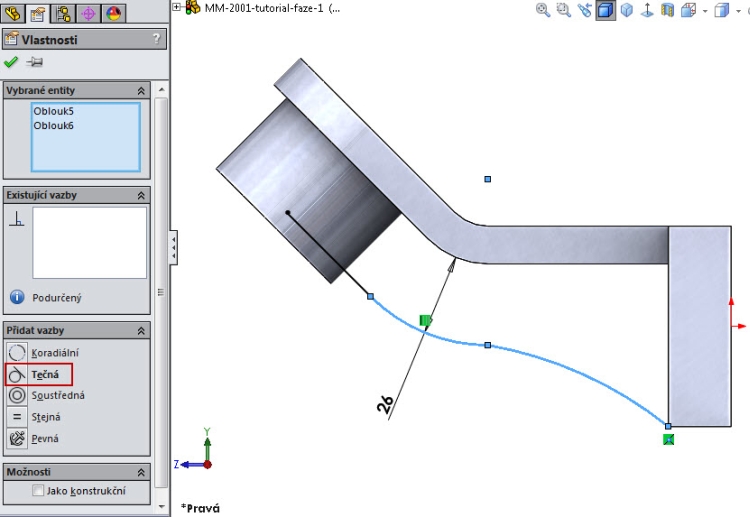Click the Previous View icon
Viewport: 750px width, 517px height.
[x=585, y=11]
